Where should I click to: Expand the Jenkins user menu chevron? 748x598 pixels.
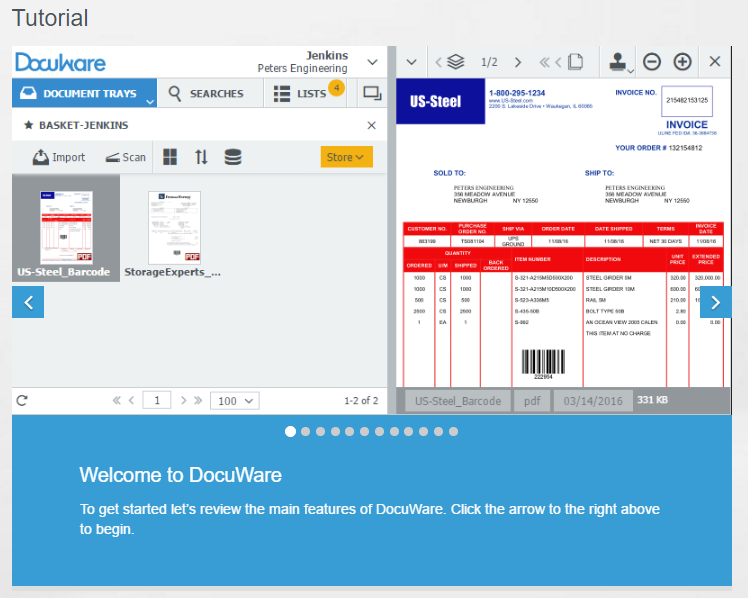(x=372, y=62)
